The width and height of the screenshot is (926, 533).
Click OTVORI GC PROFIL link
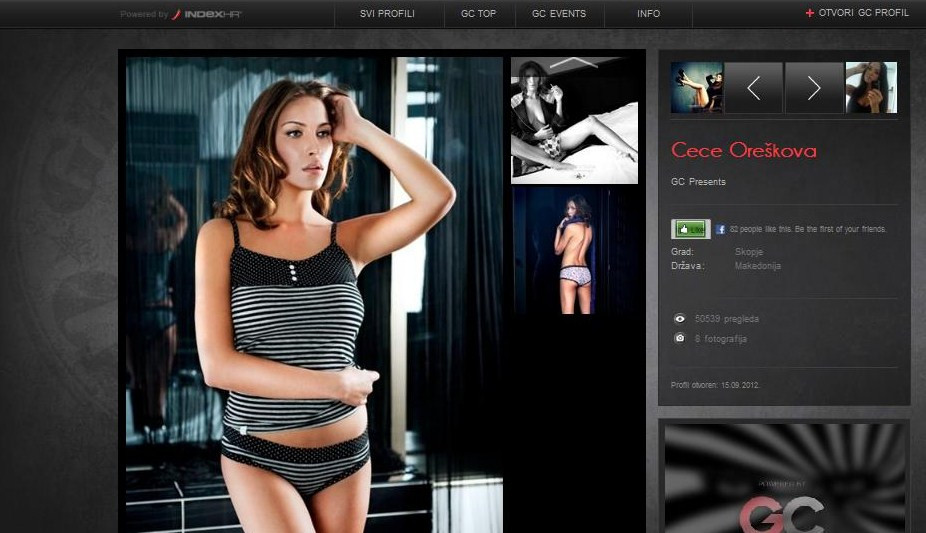tap(863, 13)
